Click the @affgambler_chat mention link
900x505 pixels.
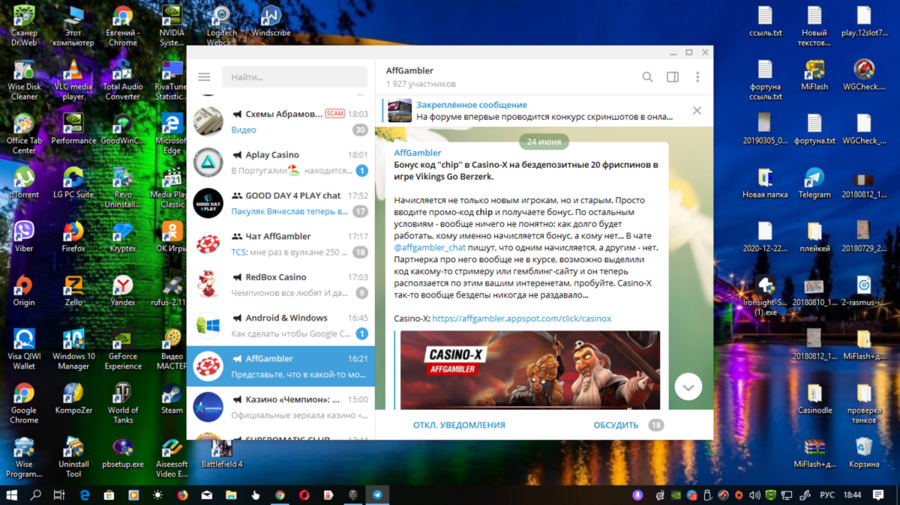(430, 247)
